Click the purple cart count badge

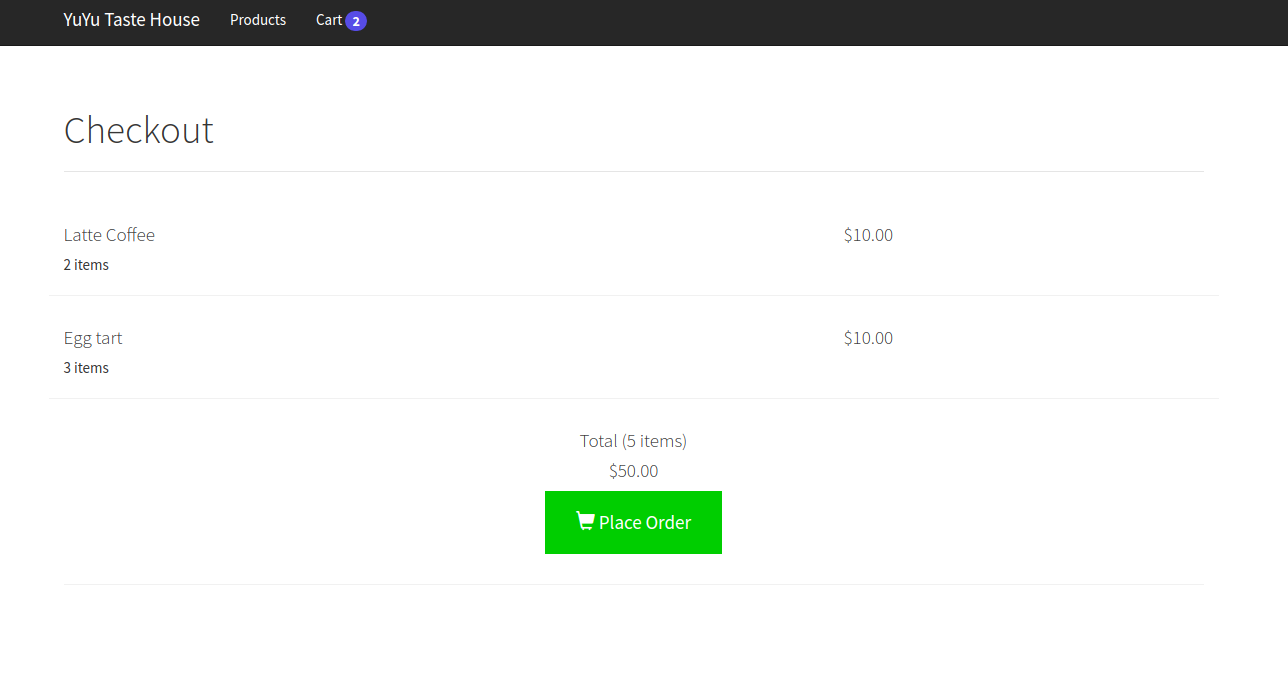pyautogui.click(x=356, y=21)
